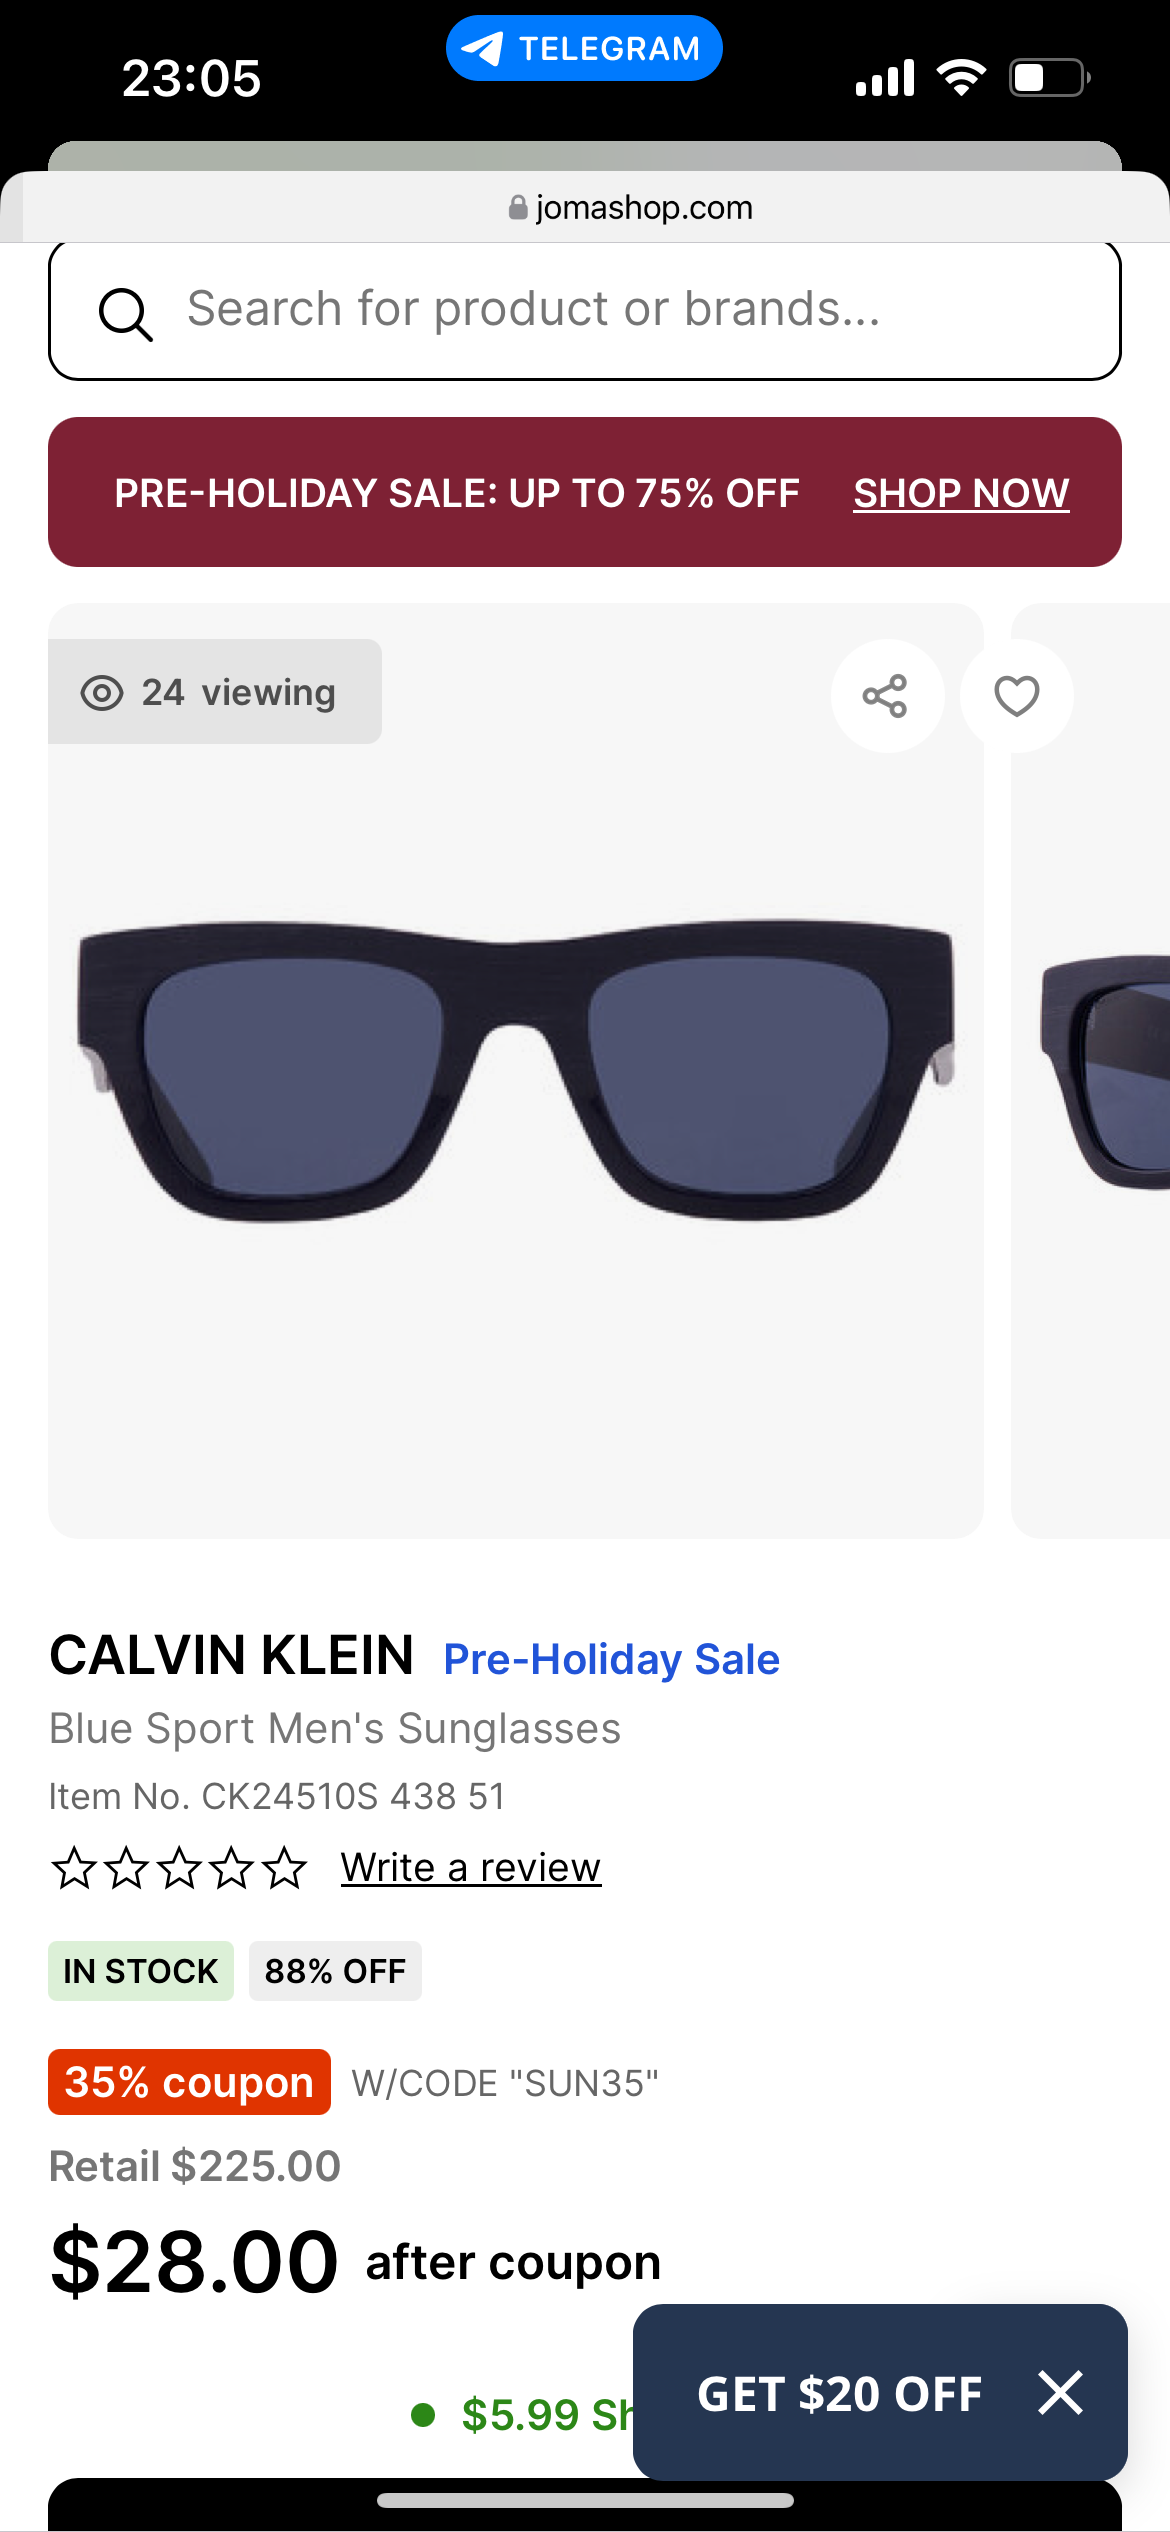Open the Write a review link
This screenshot has width=1170, height=2532.
(471, 1868)
